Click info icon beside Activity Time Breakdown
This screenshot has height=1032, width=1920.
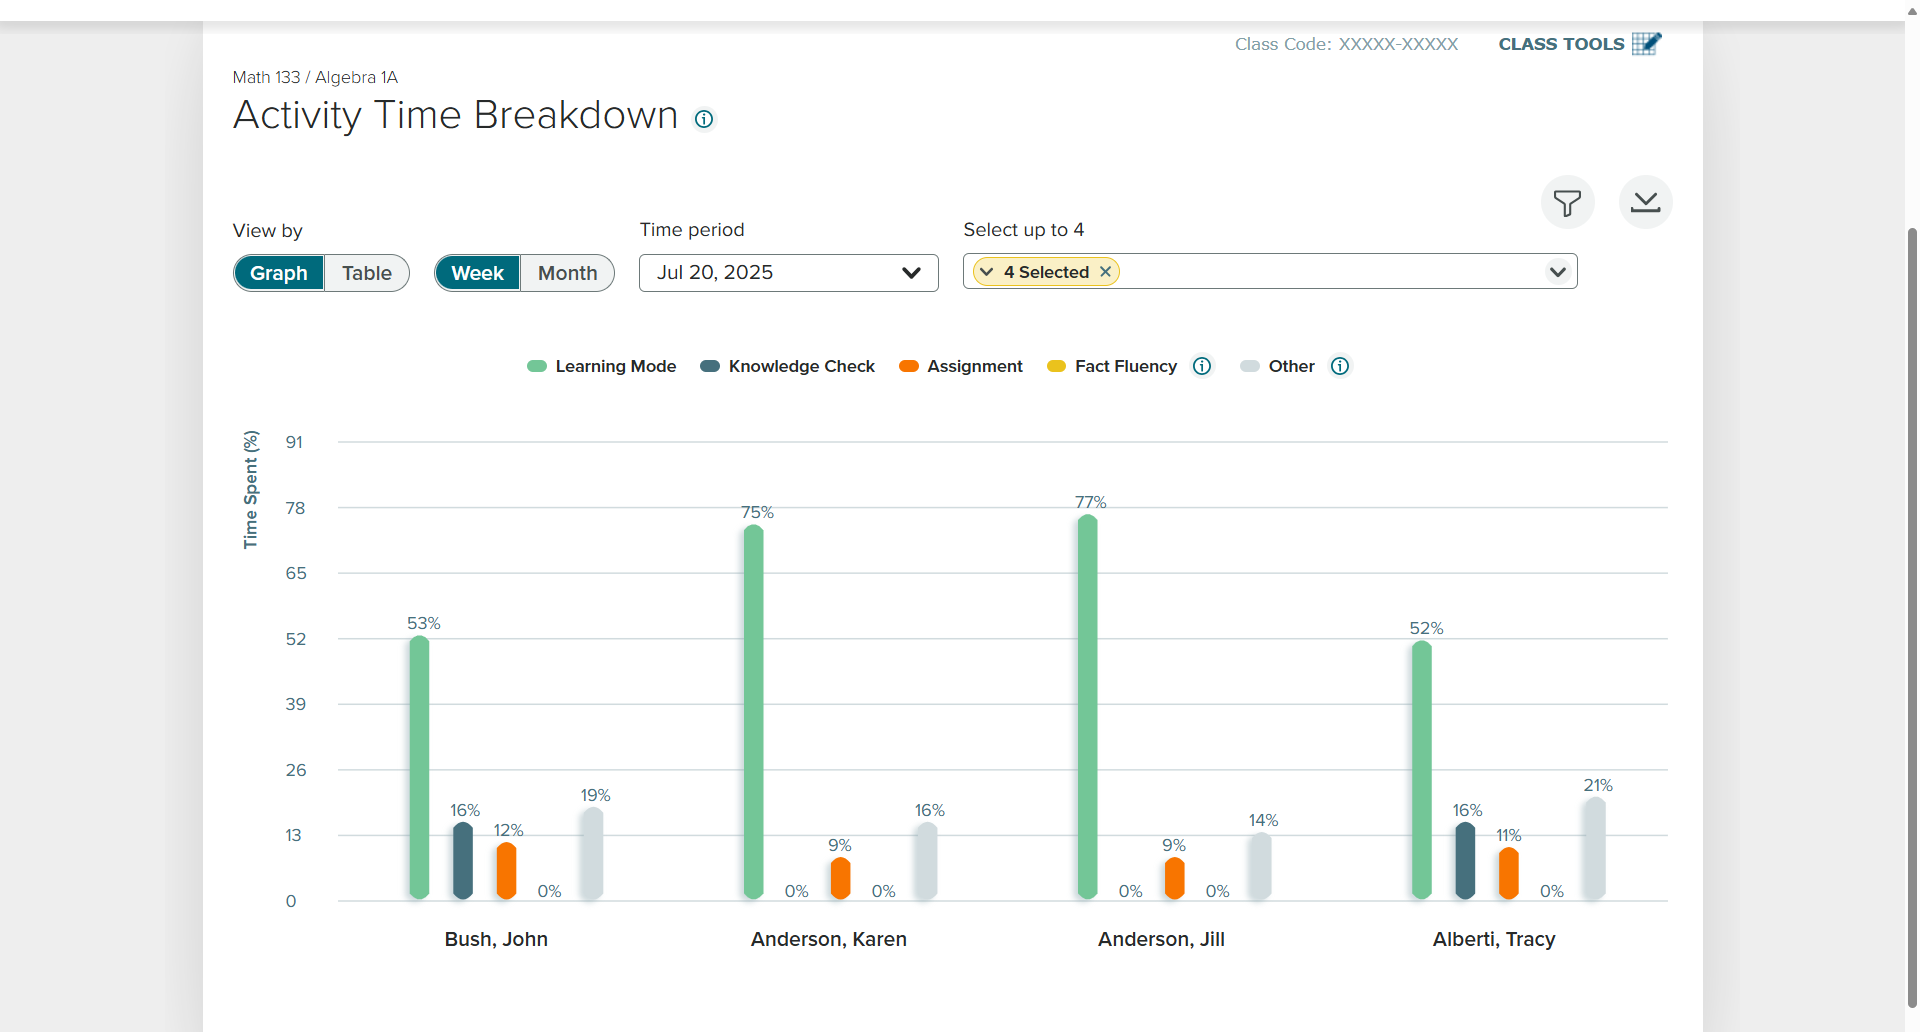704,119
